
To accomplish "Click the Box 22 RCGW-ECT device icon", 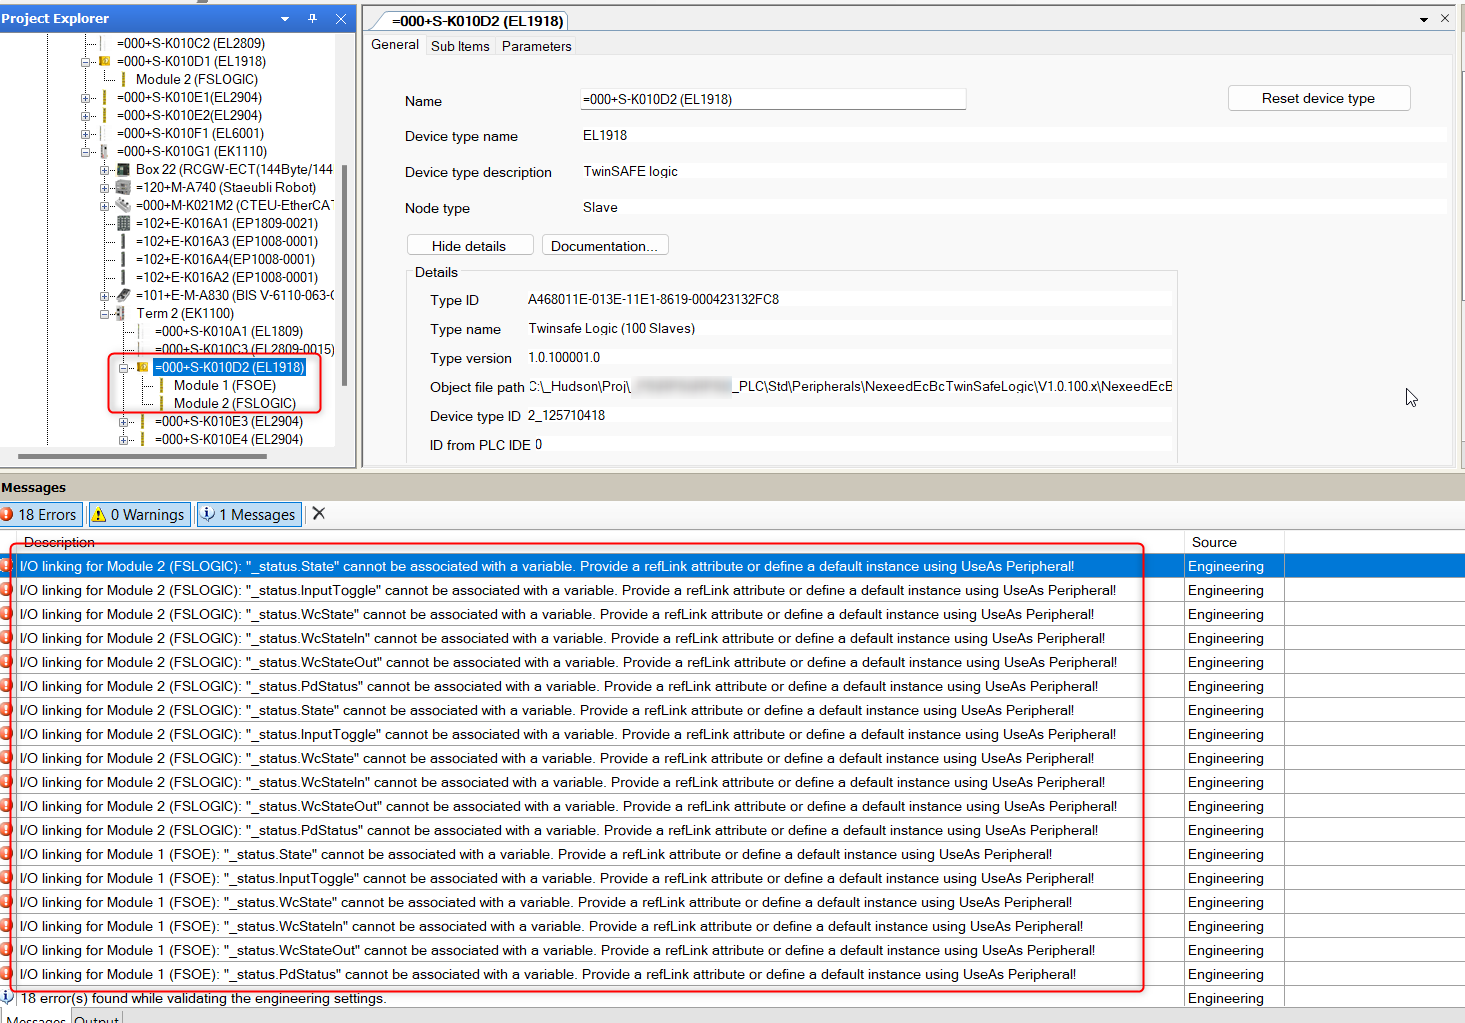I will pos(123,169).
